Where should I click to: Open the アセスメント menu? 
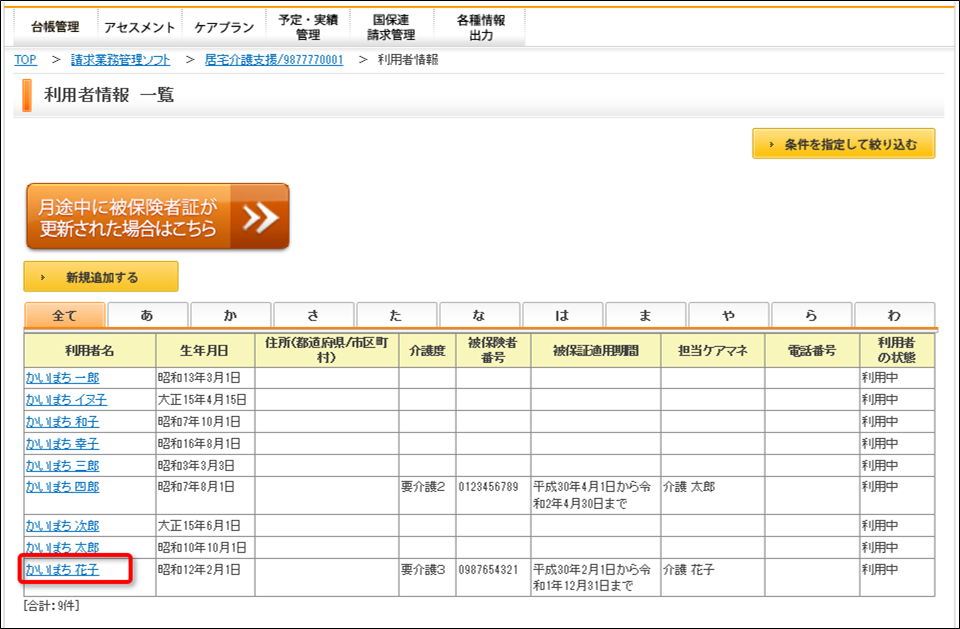click(x=140, y=28)
